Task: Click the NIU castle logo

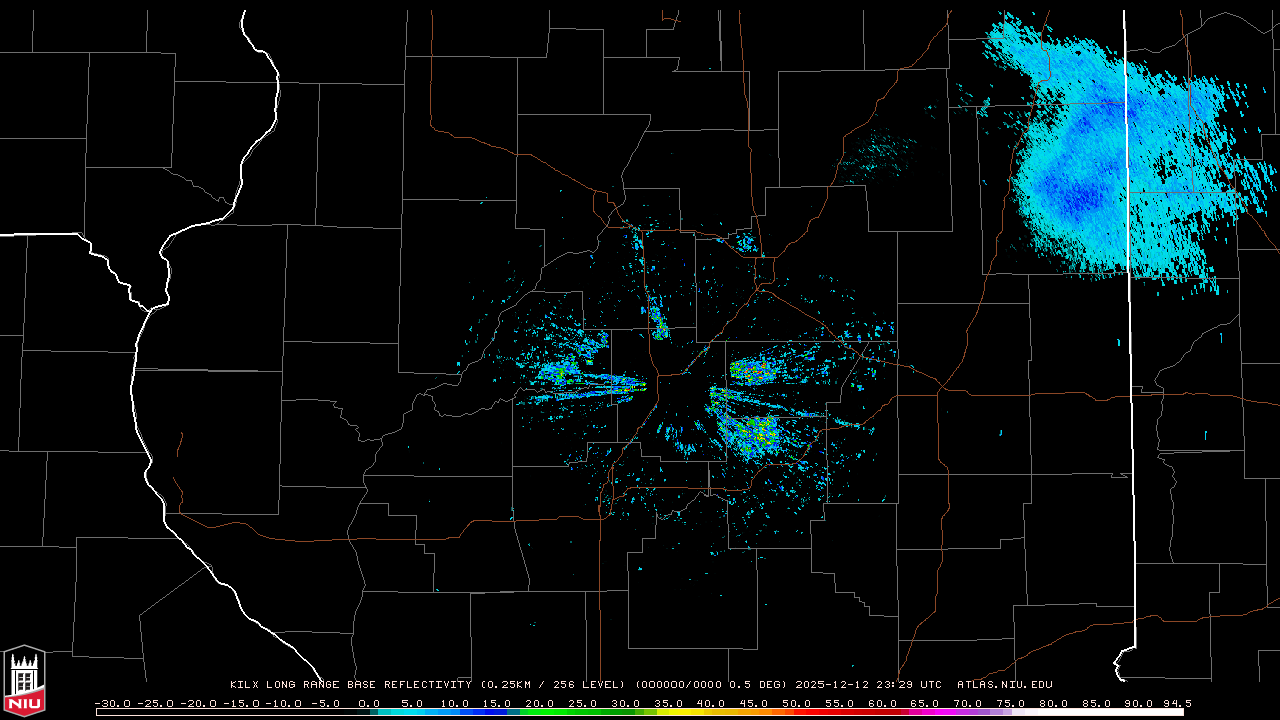Action: tap(24, 681)
